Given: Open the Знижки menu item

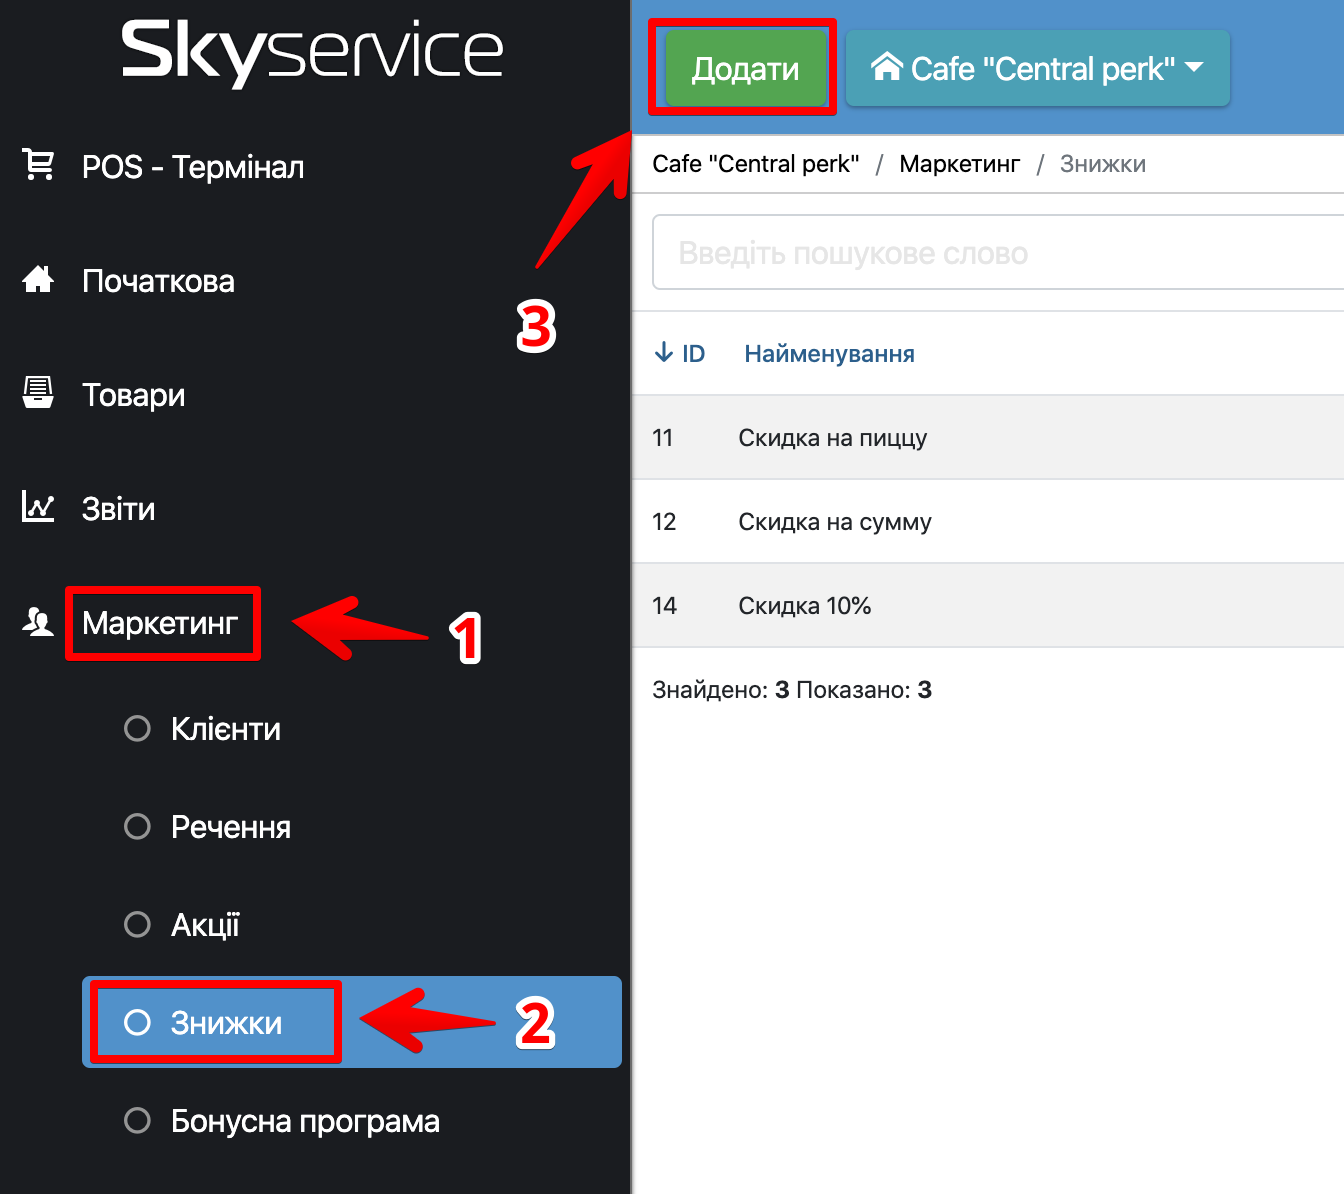Looking at the screenshot, I should [226, 1023].
